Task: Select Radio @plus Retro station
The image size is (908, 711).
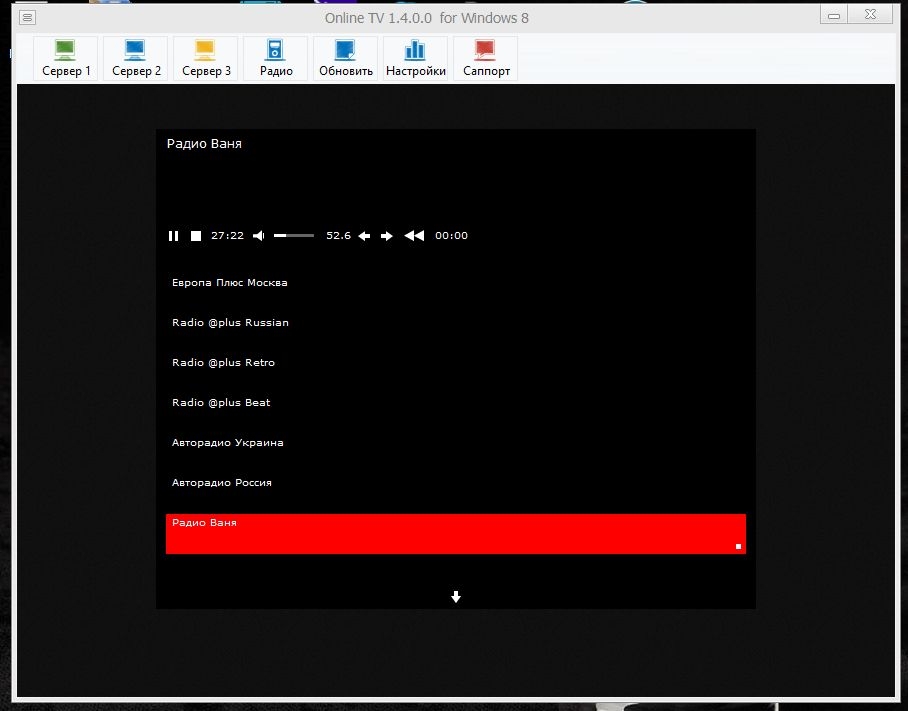Action: tap(223, 363)
